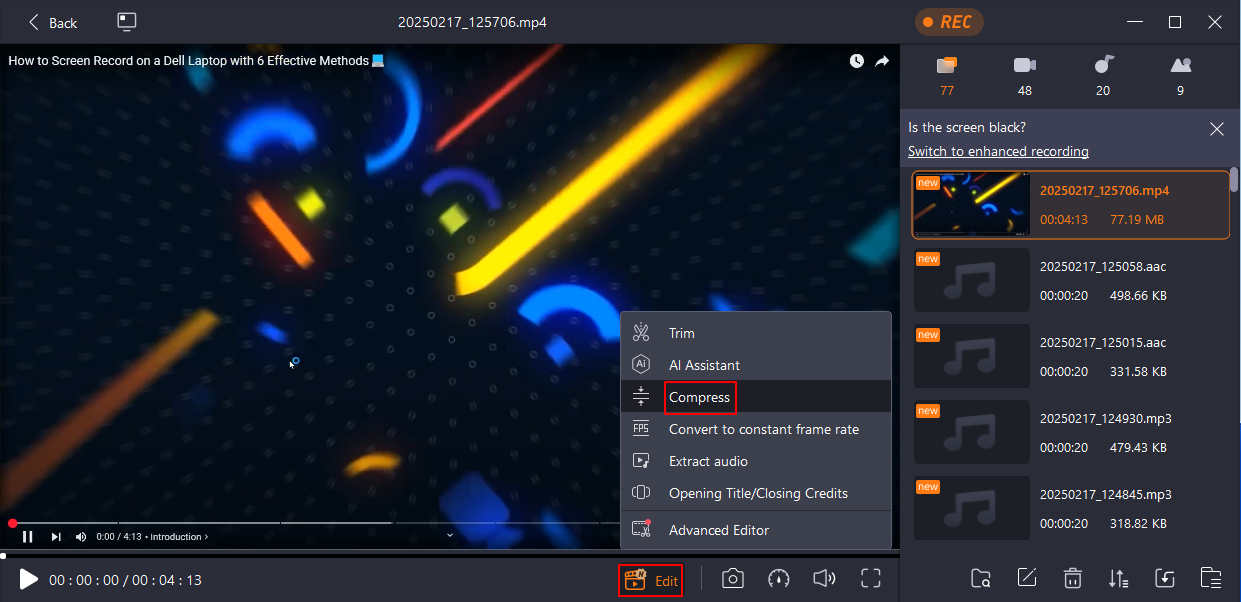The height and width of the screenshot is (602, 1241).
Task: Play the recording with main play button
Action: point(28,579)
